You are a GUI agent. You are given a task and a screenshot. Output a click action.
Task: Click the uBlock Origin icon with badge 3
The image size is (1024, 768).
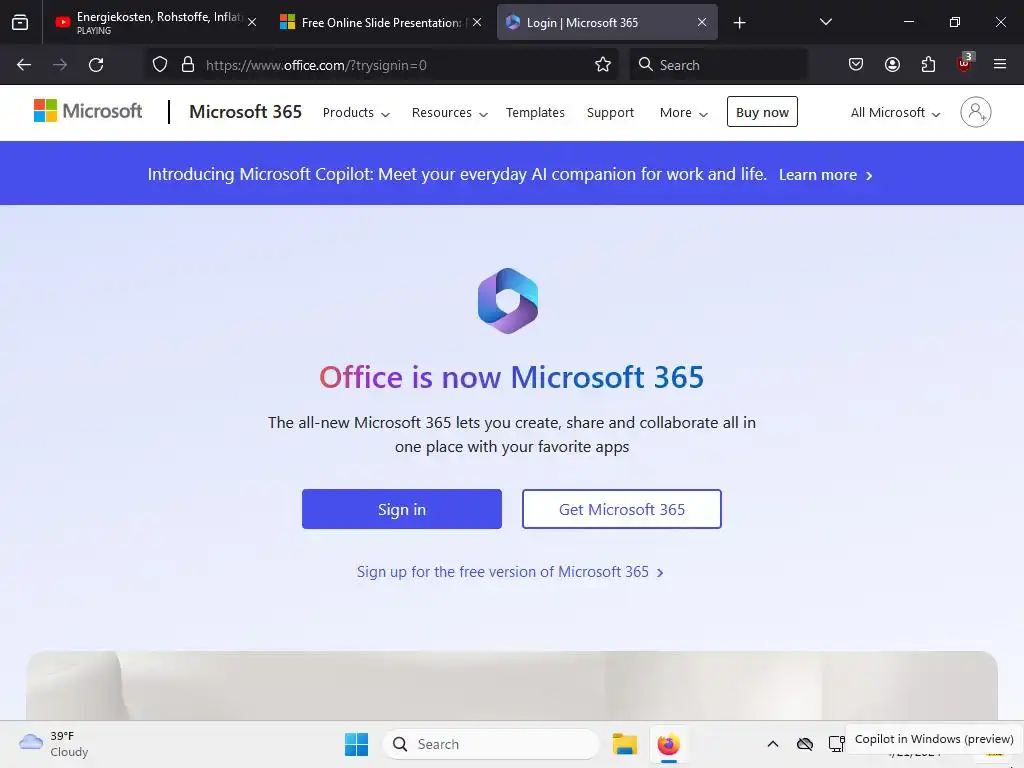(x=965, y=63)
